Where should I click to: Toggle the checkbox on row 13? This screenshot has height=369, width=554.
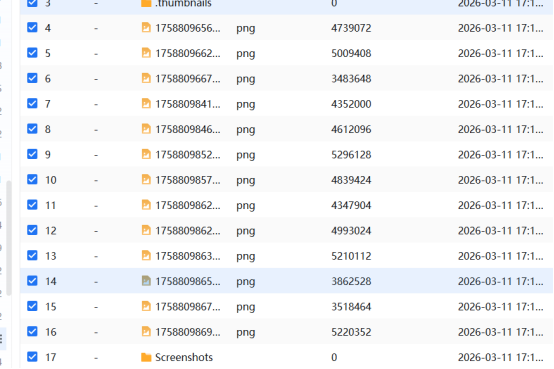(32, 255)
